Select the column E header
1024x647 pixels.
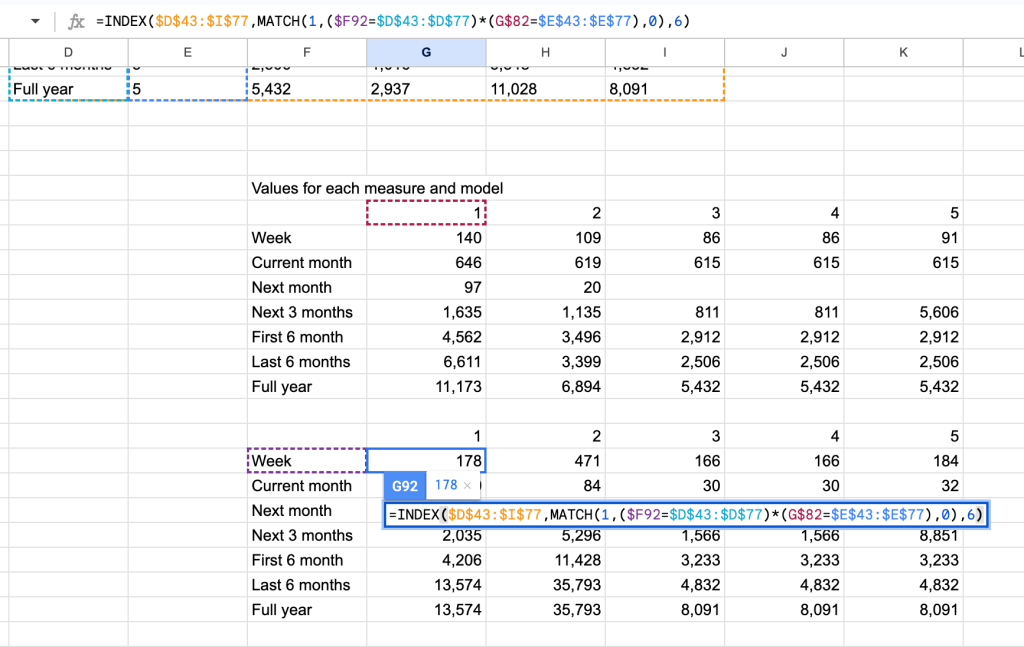[x=187, y=52]
